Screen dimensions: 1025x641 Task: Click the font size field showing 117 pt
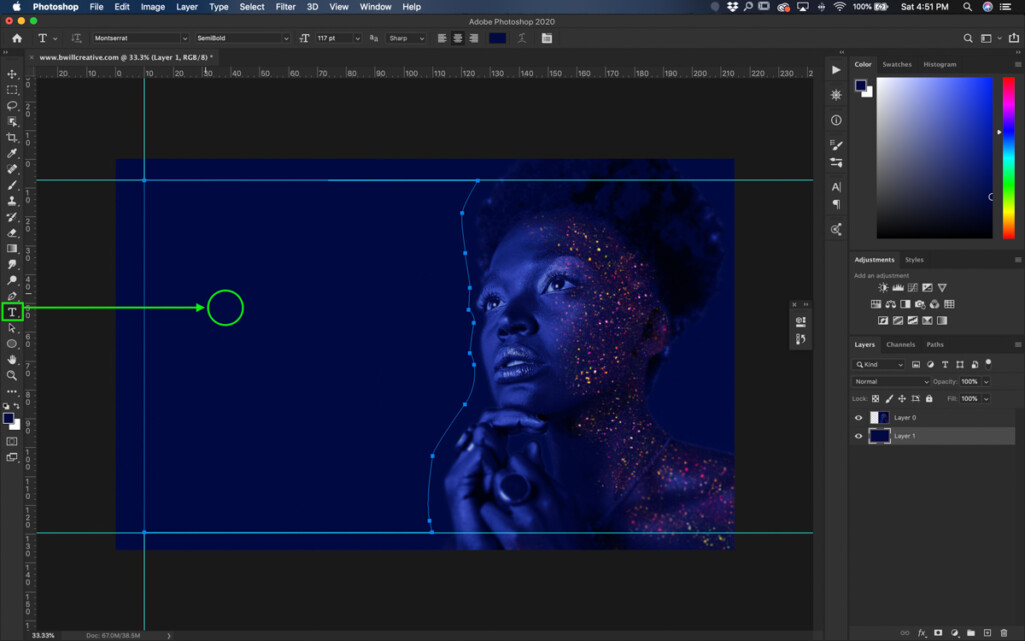(x=332, y=38)
